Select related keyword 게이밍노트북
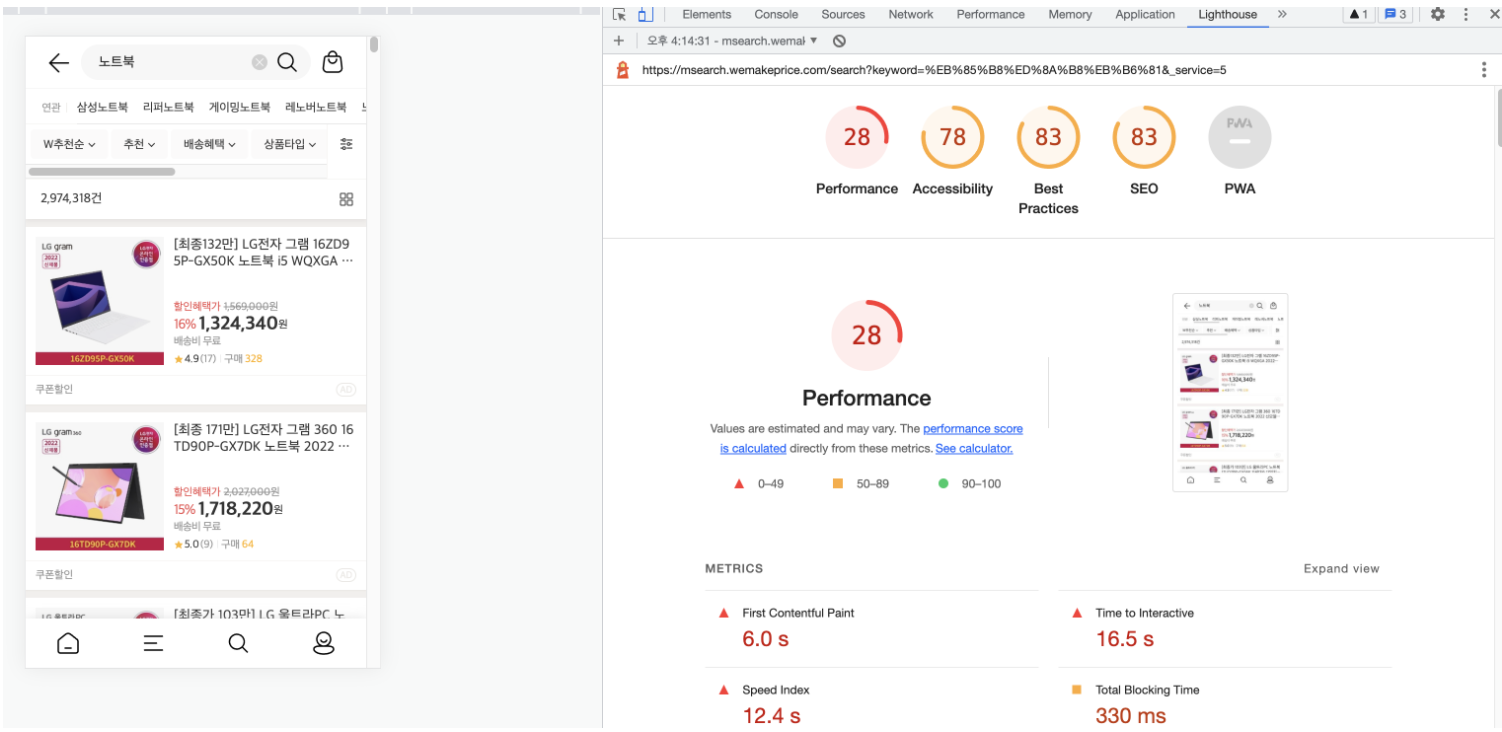 click(239, 107)
